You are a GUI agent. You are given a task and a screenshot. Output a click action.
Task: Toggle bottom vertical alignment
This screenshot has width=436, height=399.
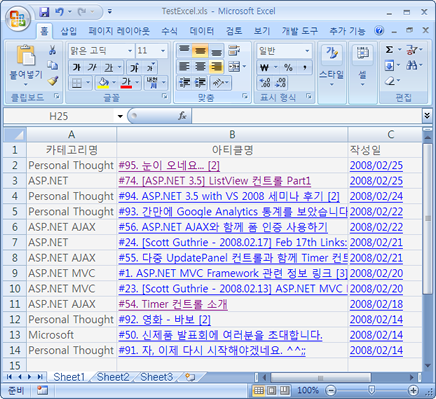pyautogui.click(x=216, y=51)
